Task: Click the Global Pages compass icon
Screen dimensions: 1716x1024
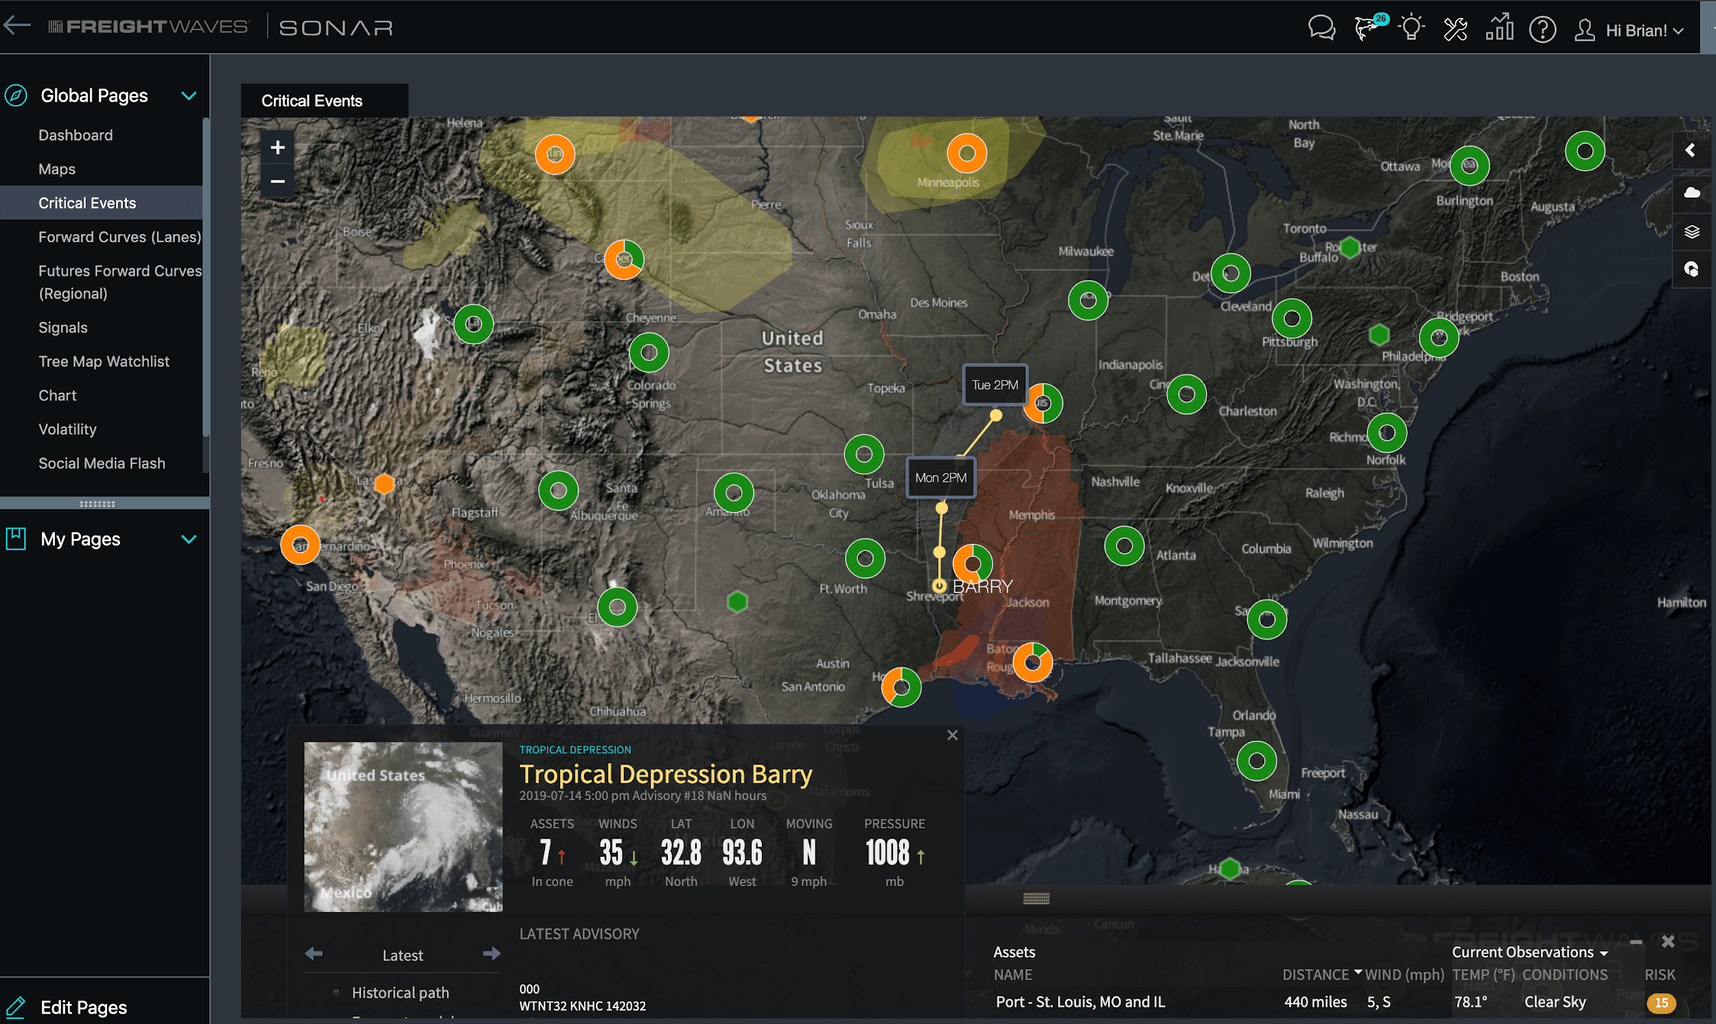Action: coord(16,96)
